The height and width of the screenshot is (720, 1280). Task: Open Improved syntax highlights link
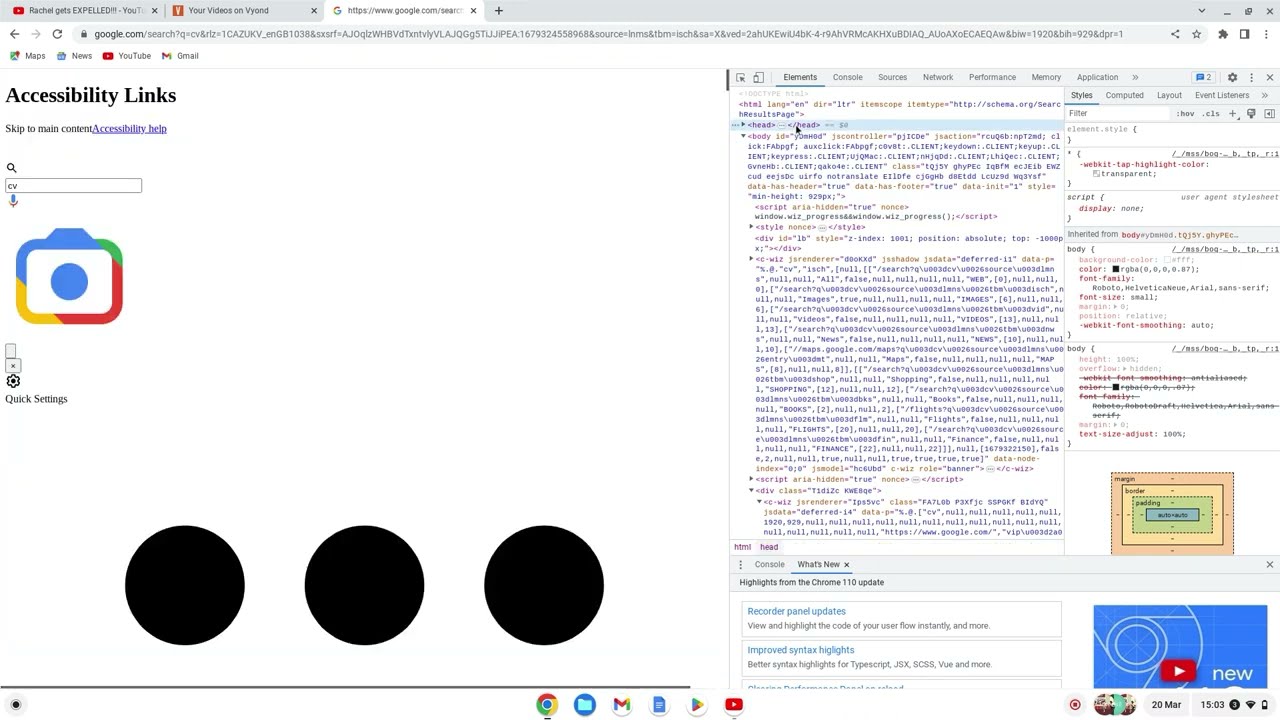coord(800,650)
